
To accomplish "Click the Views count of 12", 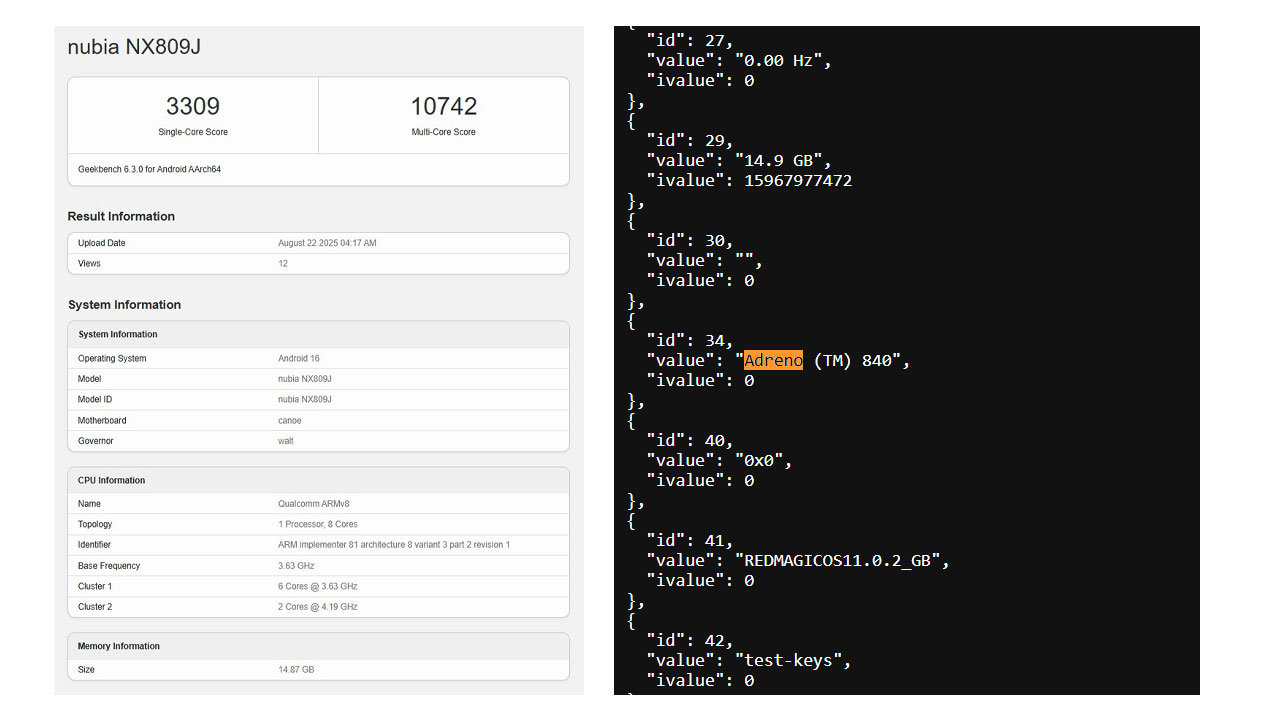I will (283, 264).
